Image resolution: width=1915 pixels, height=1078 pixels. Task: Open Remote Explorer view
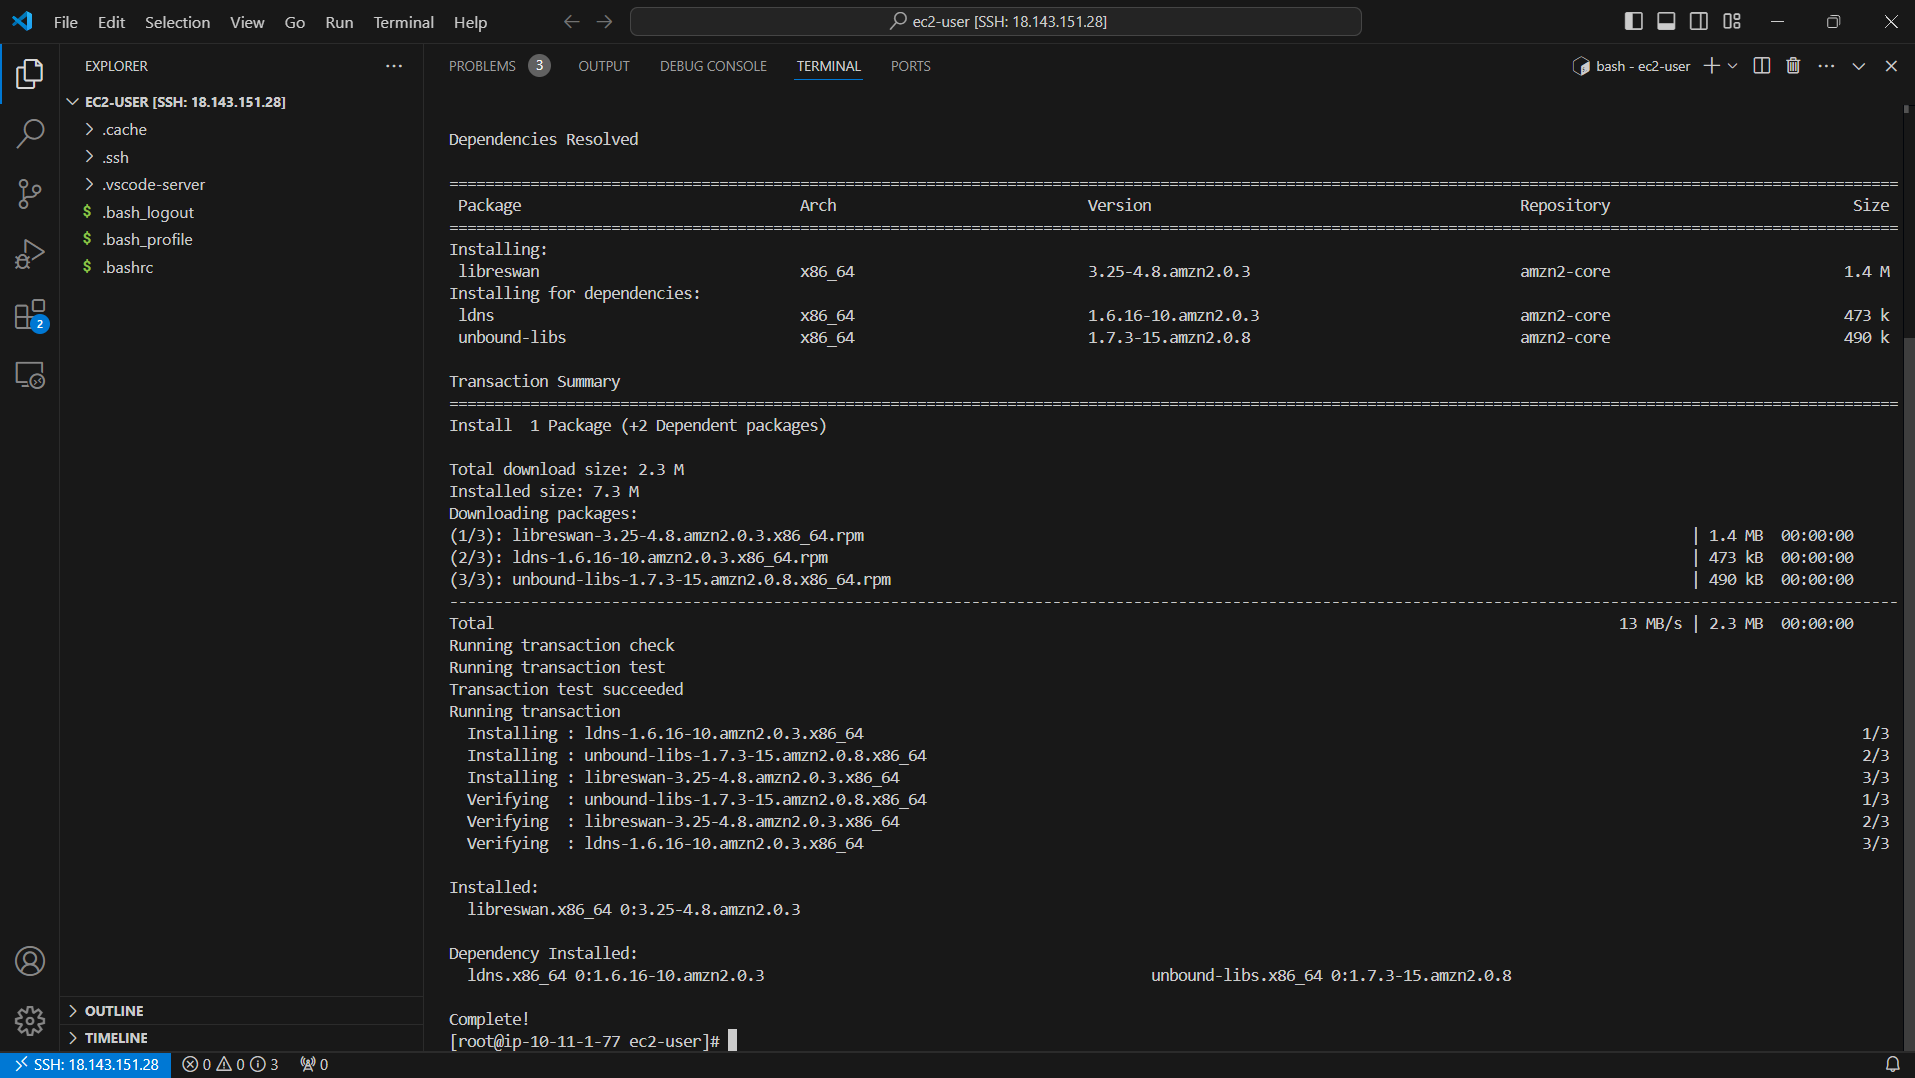[30, 375]
